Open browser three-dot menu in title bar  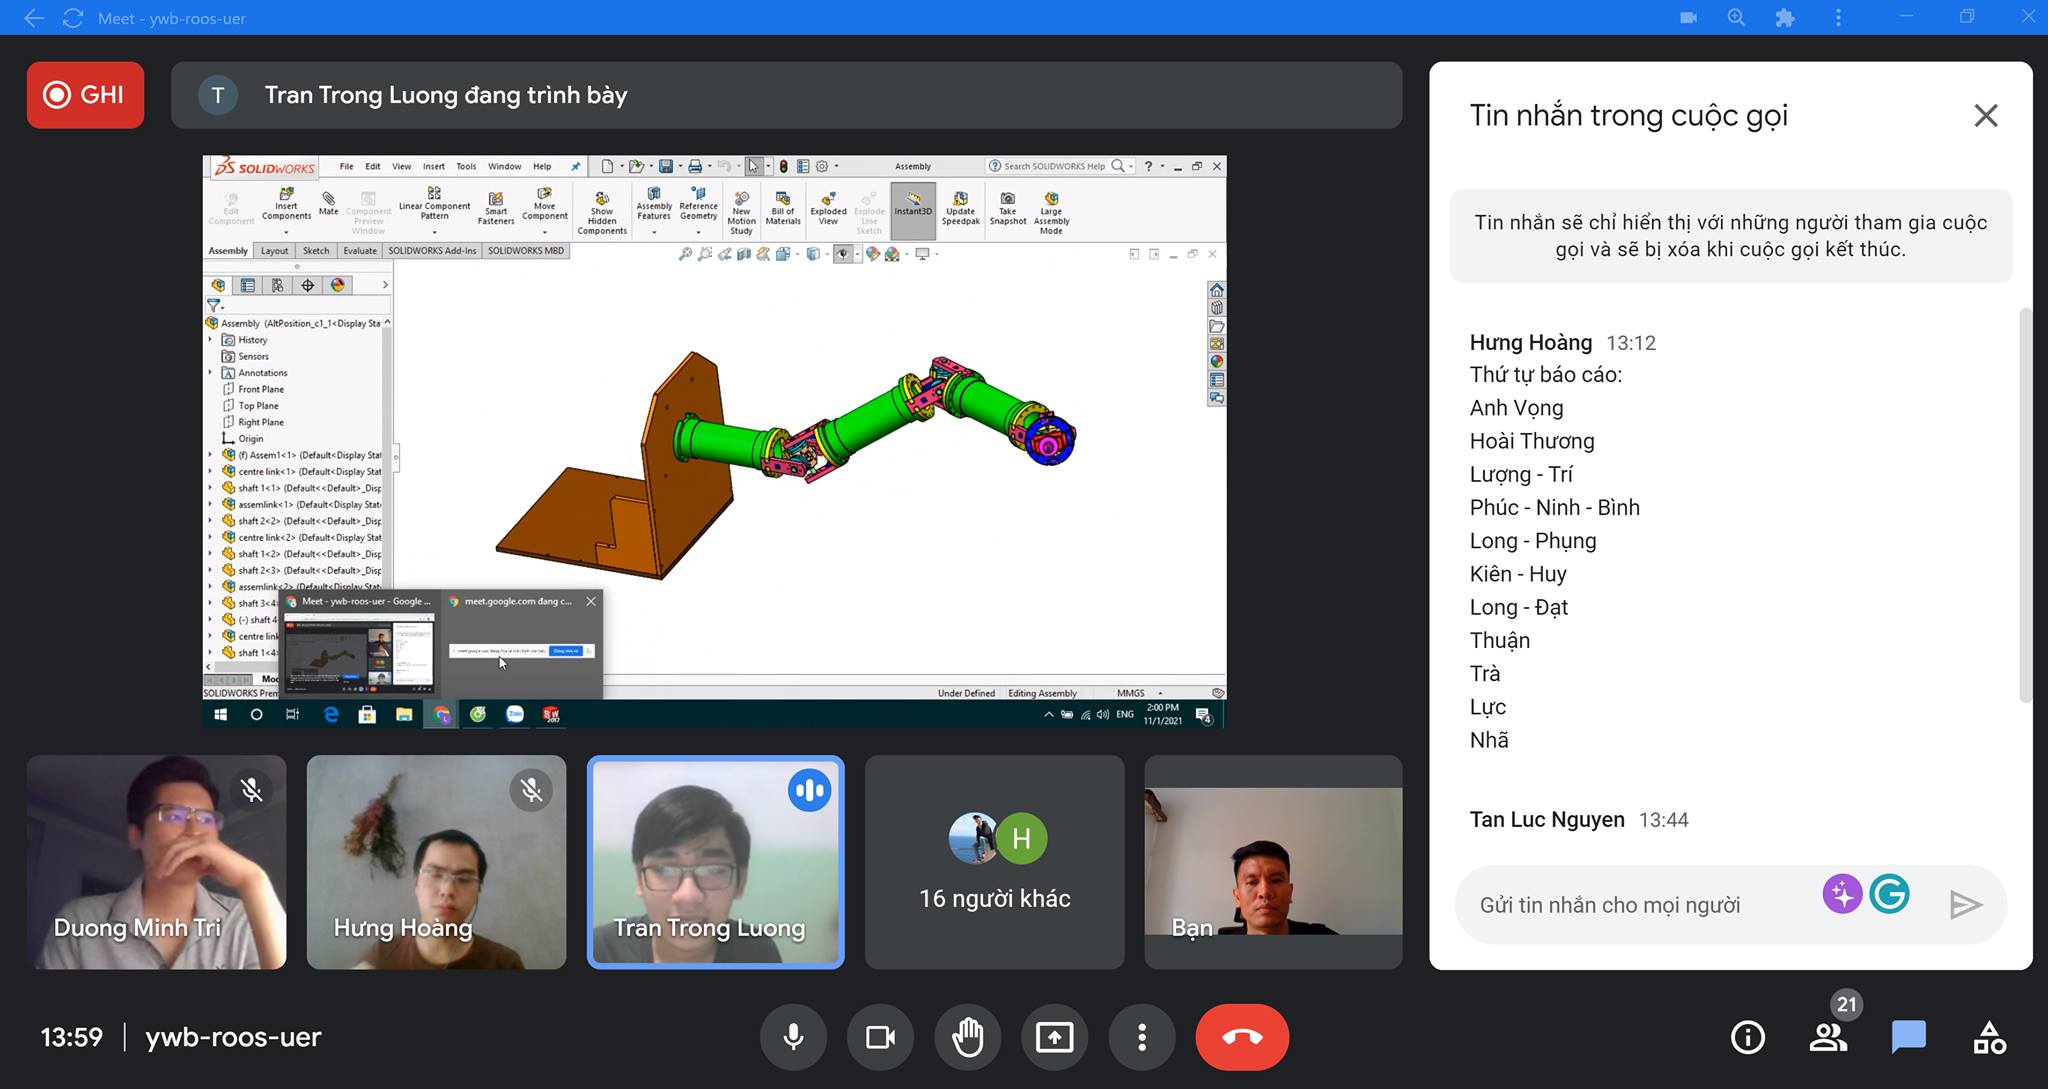coord(1838,18)
